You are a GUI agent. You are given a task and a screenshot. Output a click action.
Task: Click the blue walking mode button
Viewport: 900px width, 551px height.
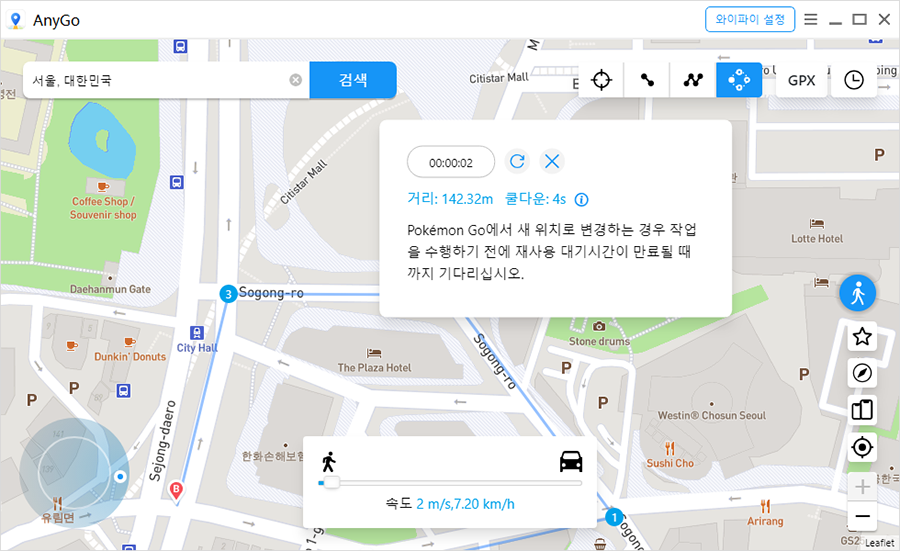(x=857, y=292)
